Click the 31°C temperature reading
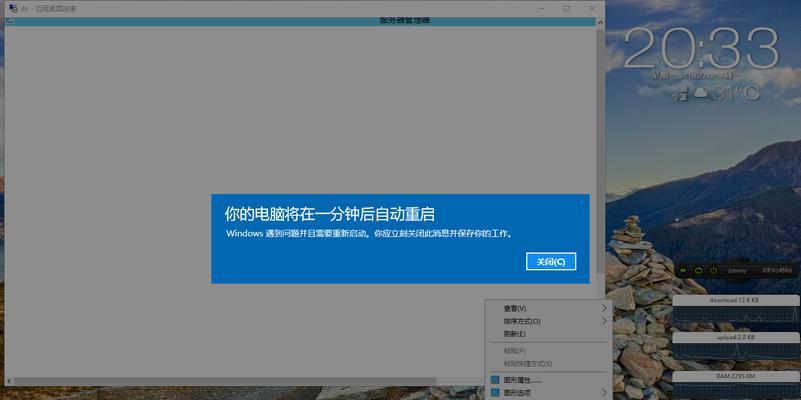The height and width of the screenshot is (400, 801). click(736, 93)
